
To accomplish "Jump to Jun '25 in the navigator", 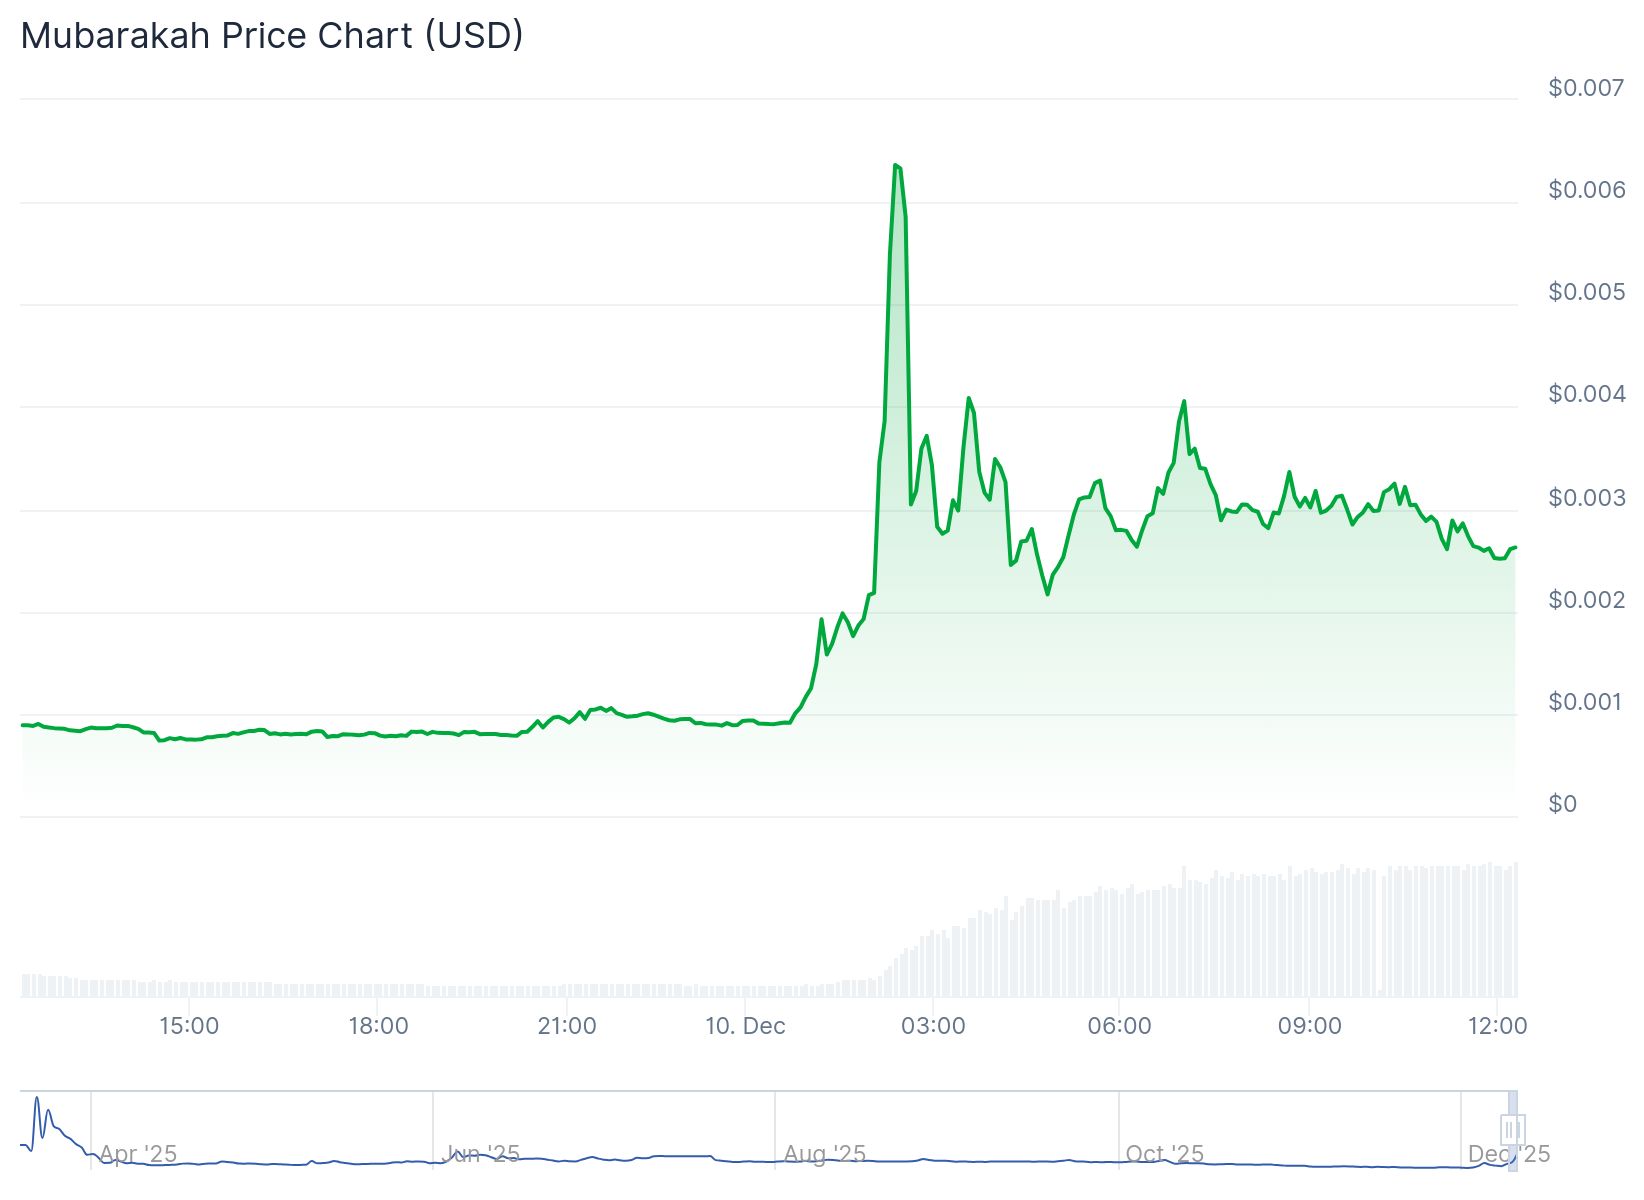I will coord(481,1154).
